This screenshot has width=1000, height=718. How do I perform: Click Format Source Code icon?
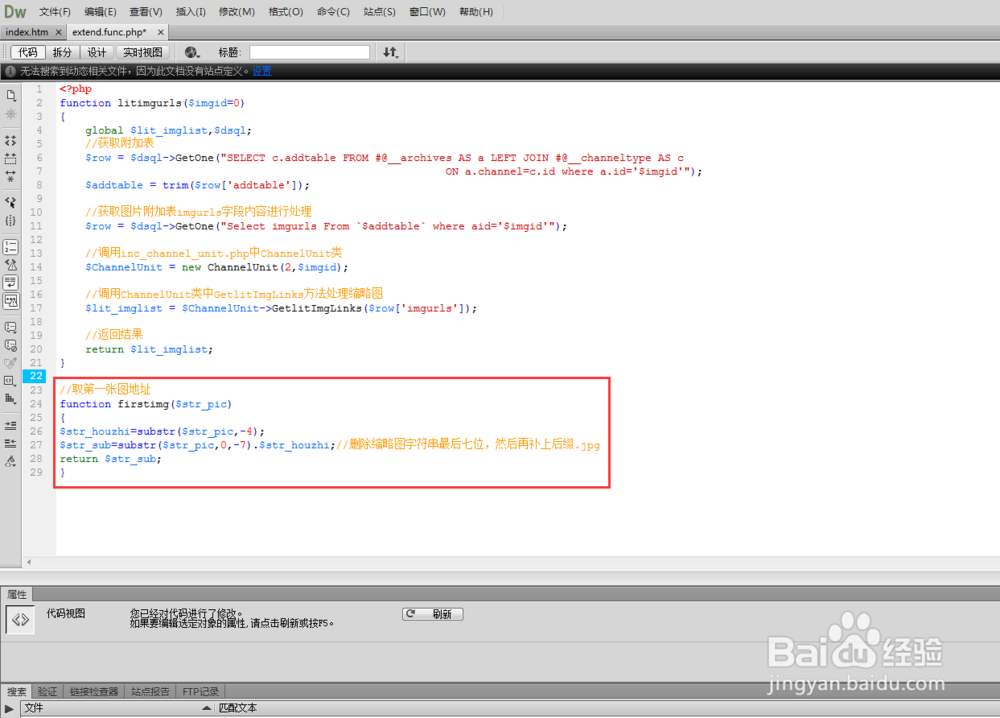click(11, 461)
